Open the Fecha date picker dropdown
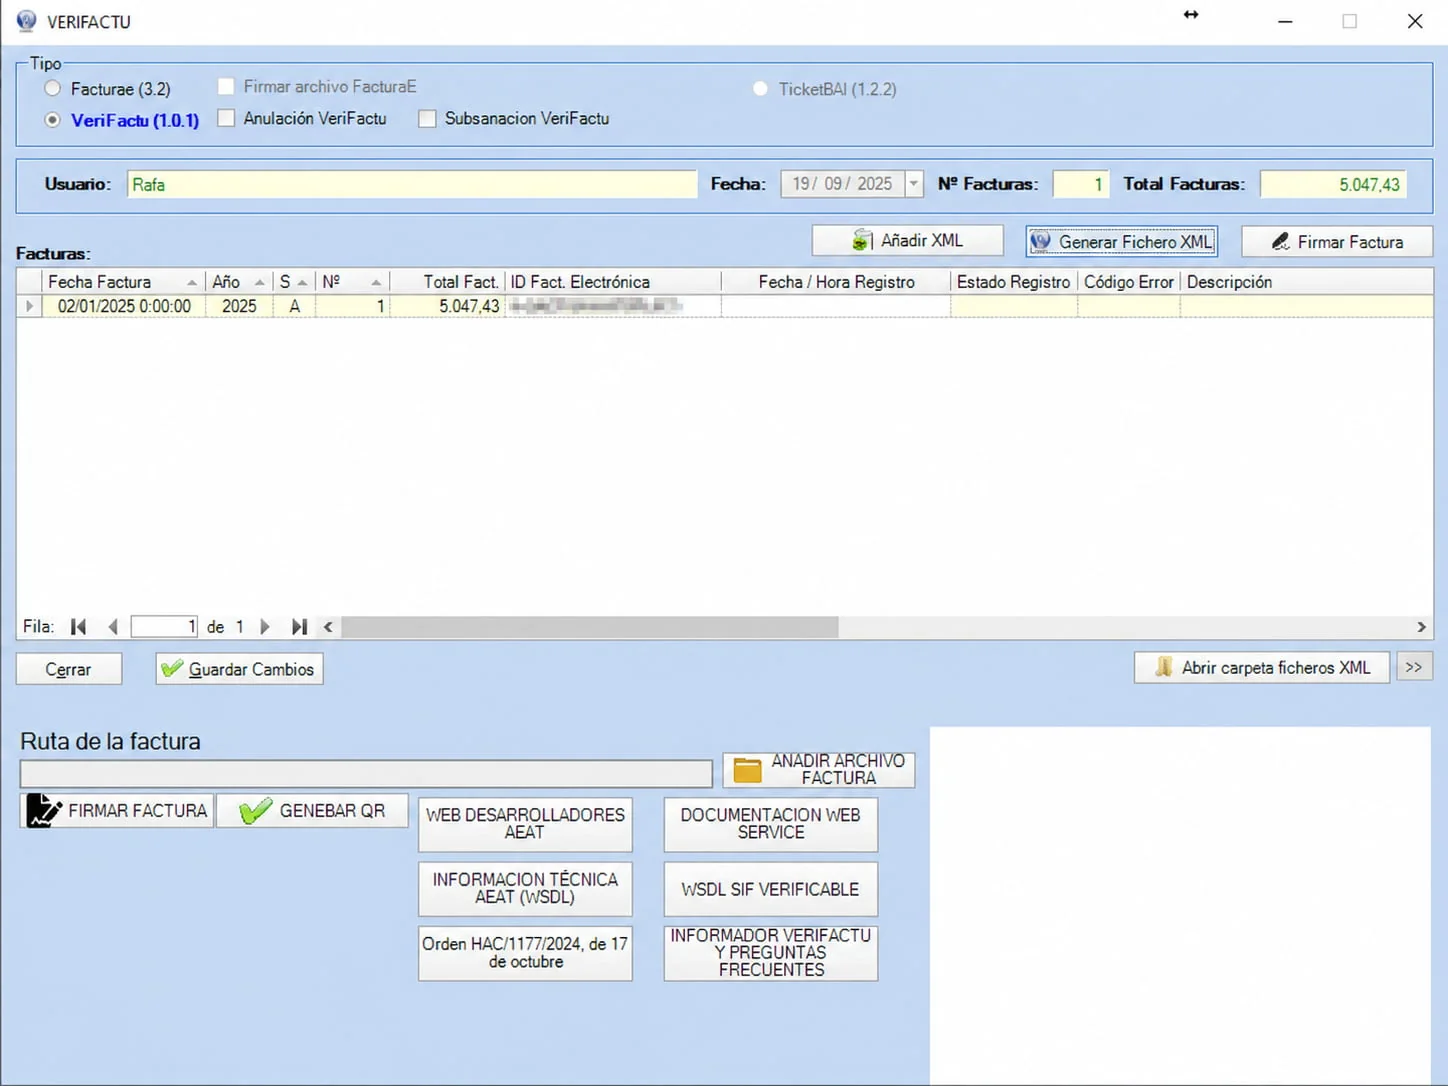Viewport: 1448px width, 1086px height. [913, 184]
